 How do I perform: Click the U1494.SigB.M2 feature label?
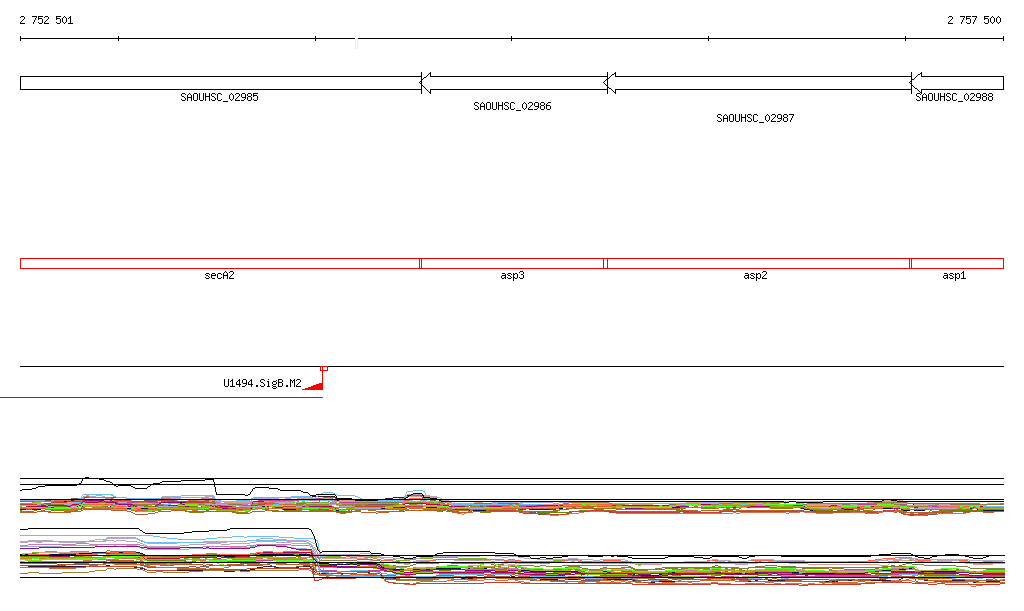pos(262,383)
